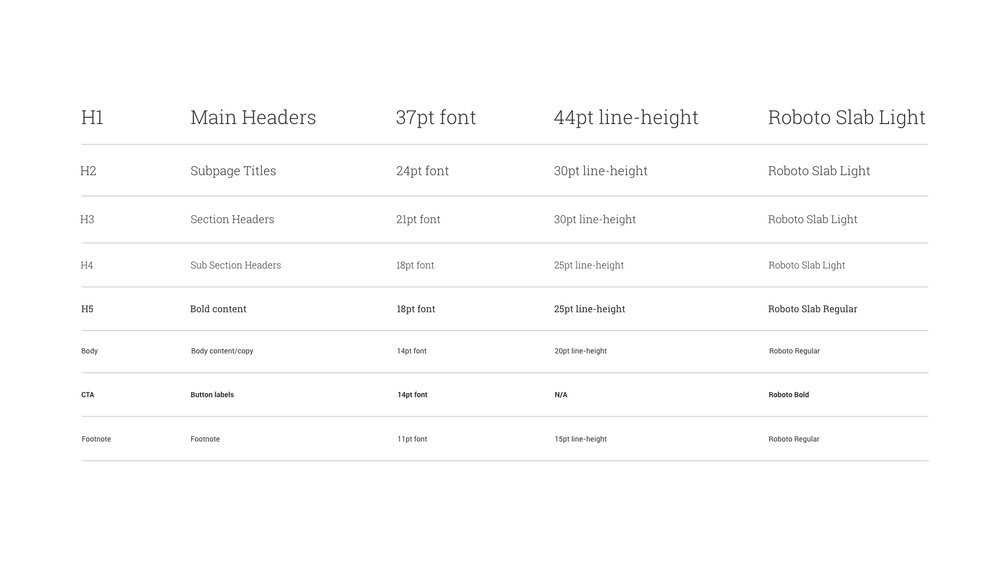Select the "44pt line-height" text
This screenshot has height=563, width=1000.
tap(626, 118)
